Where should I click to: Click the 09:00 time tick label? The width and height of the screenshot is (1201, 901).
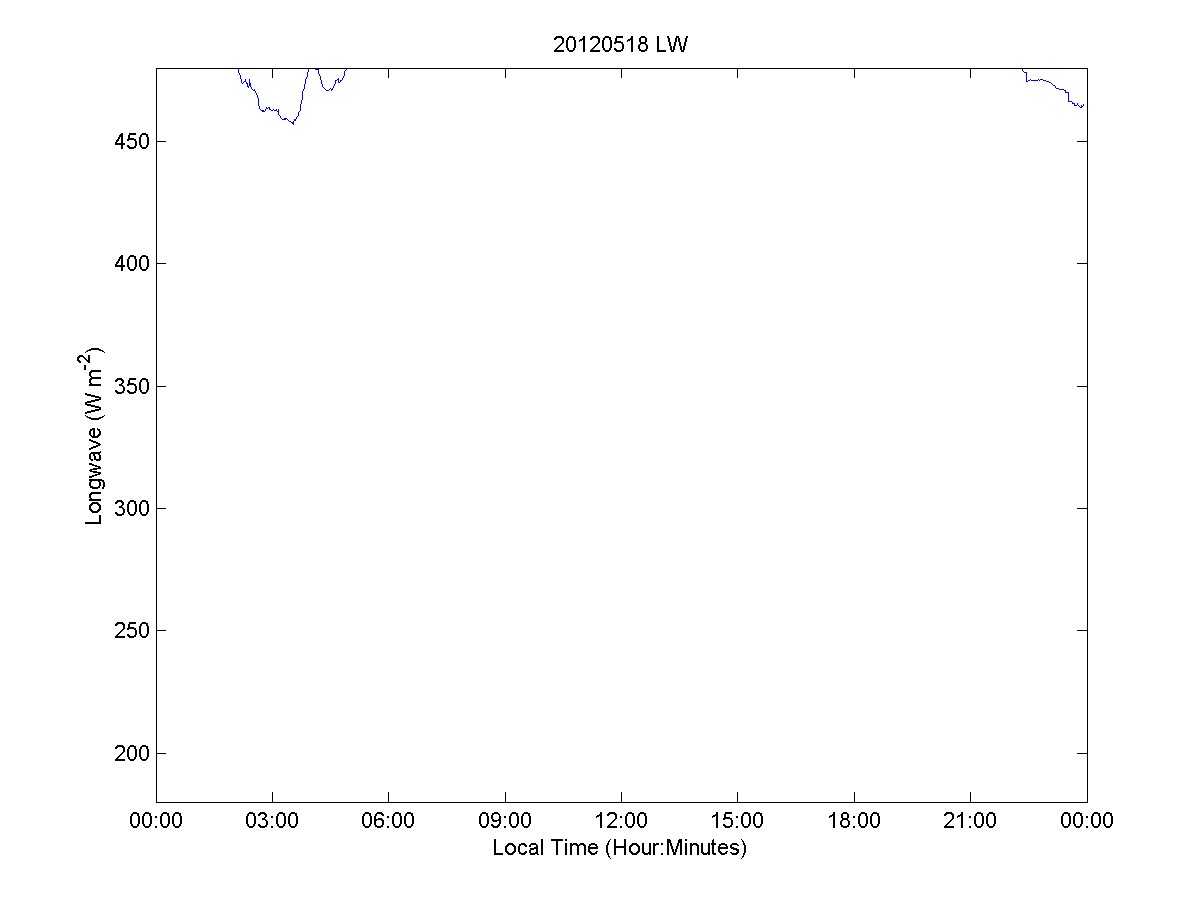505,821
